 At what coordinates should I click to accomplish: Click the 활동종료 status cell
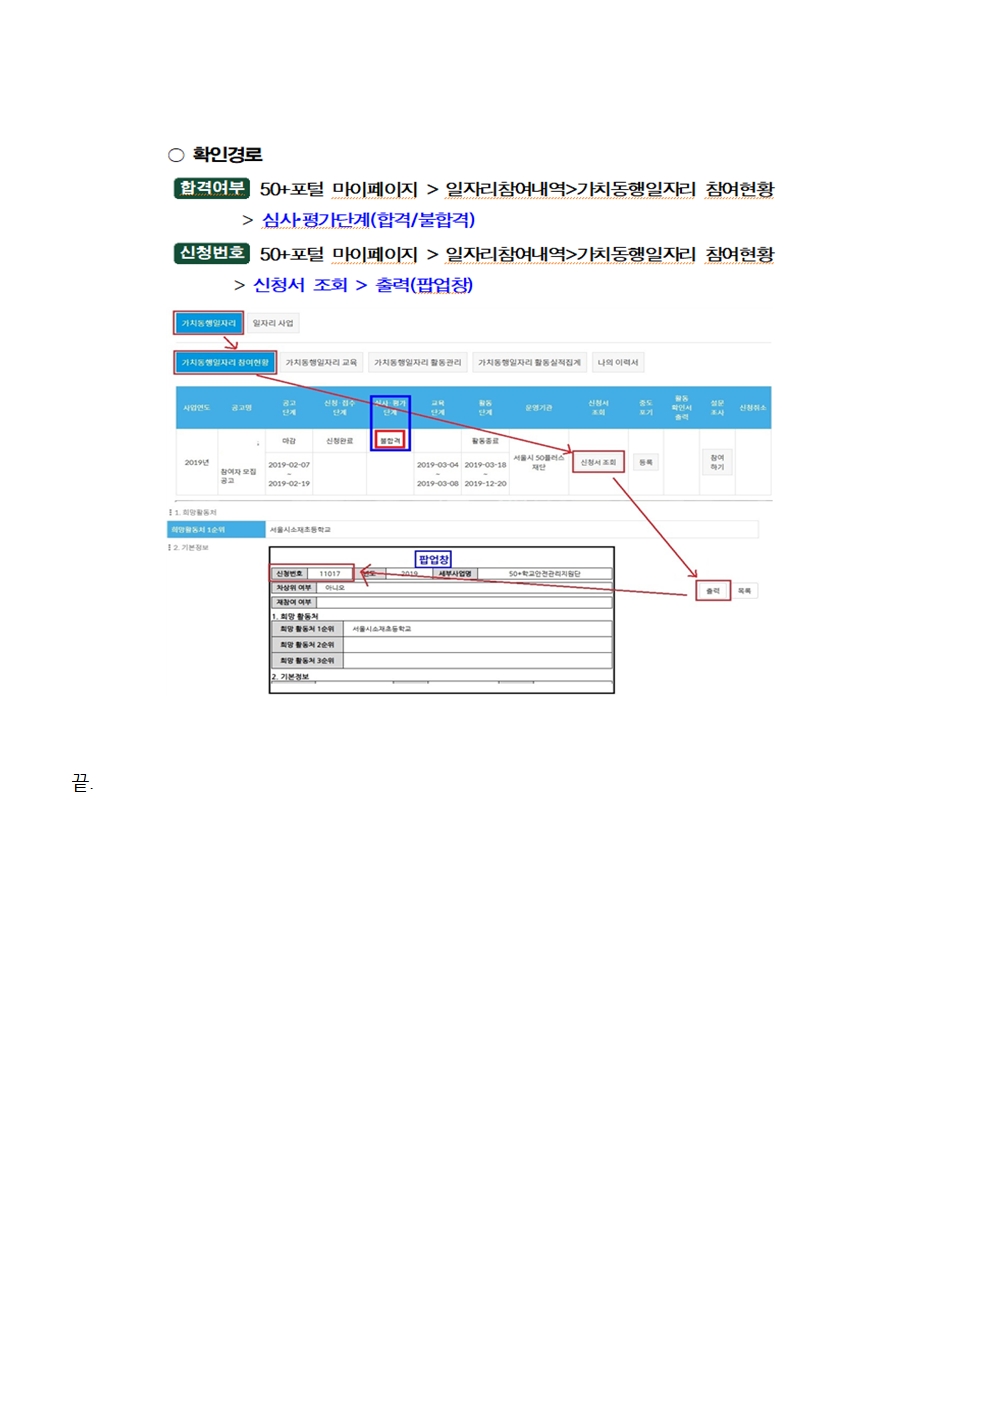click(x=485, y=440)
